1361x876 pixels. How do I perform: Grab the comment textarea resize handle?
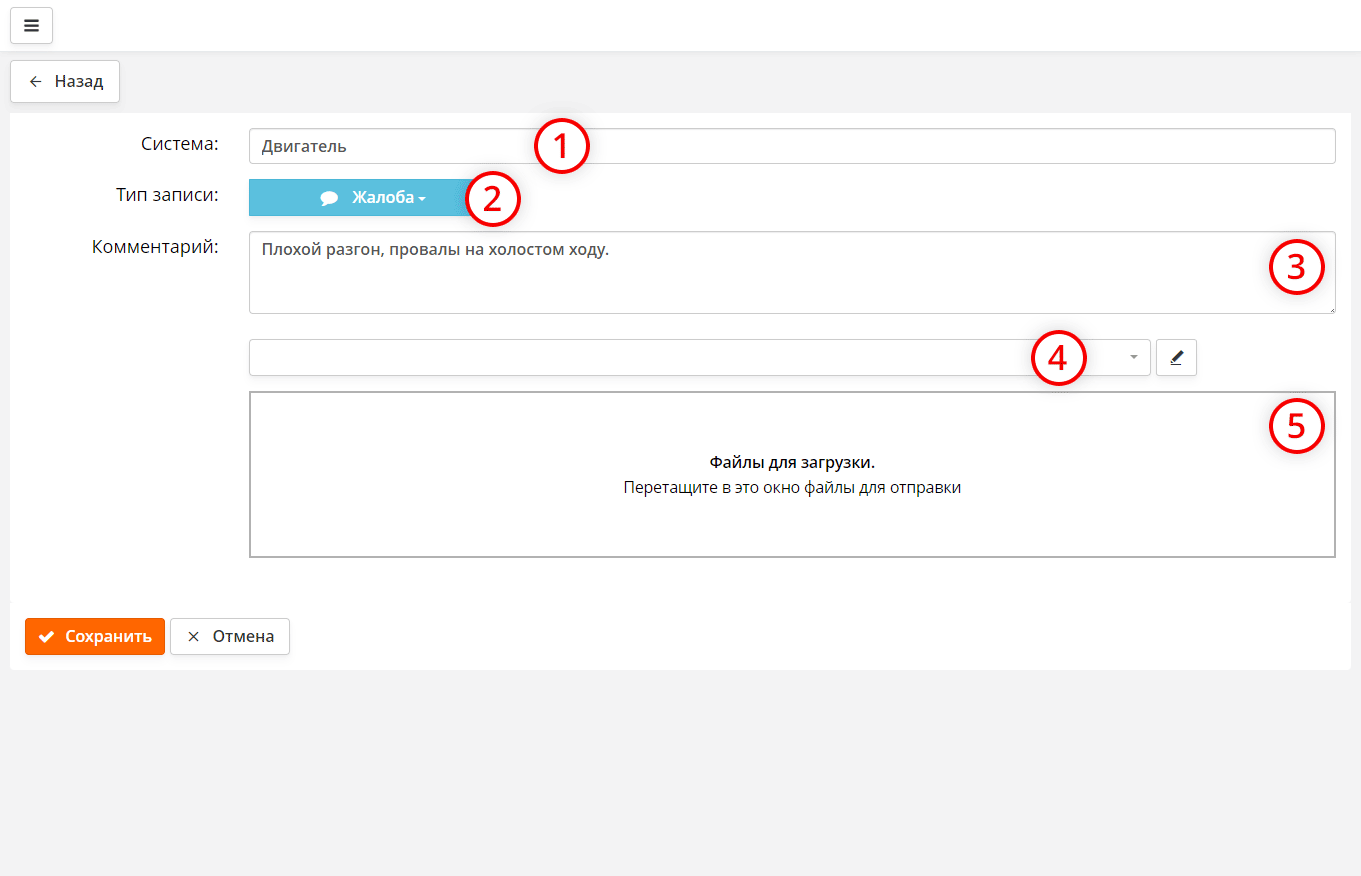1330,309
